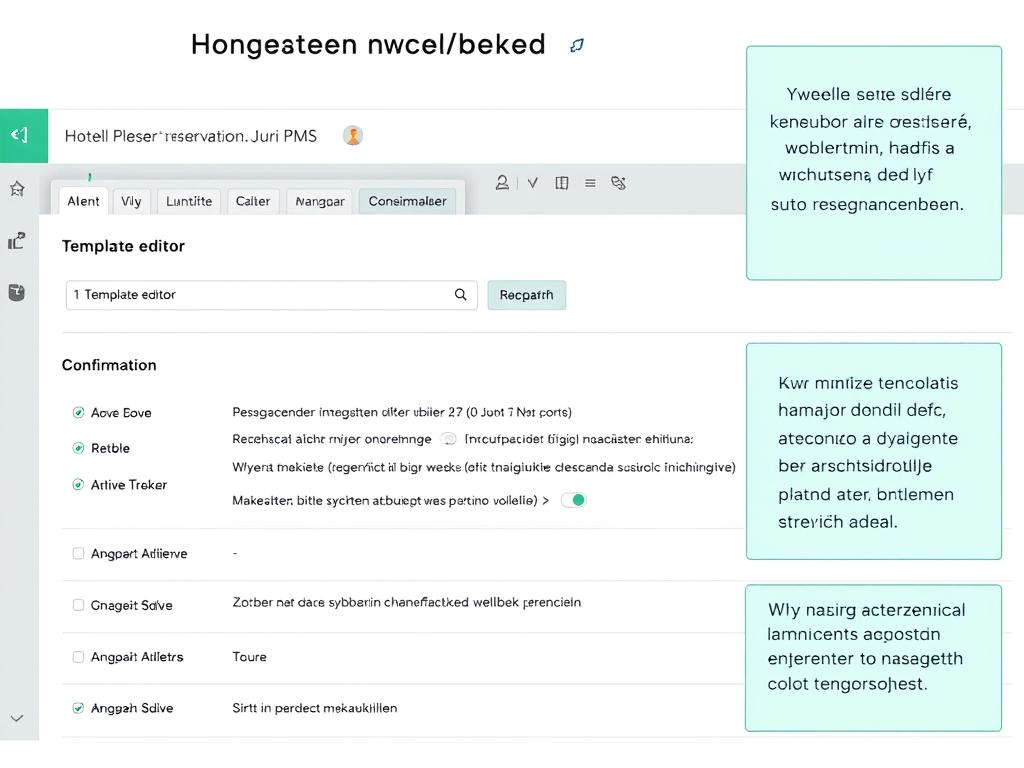
Task: Select the Retble radio option
Action: [78, 448]
